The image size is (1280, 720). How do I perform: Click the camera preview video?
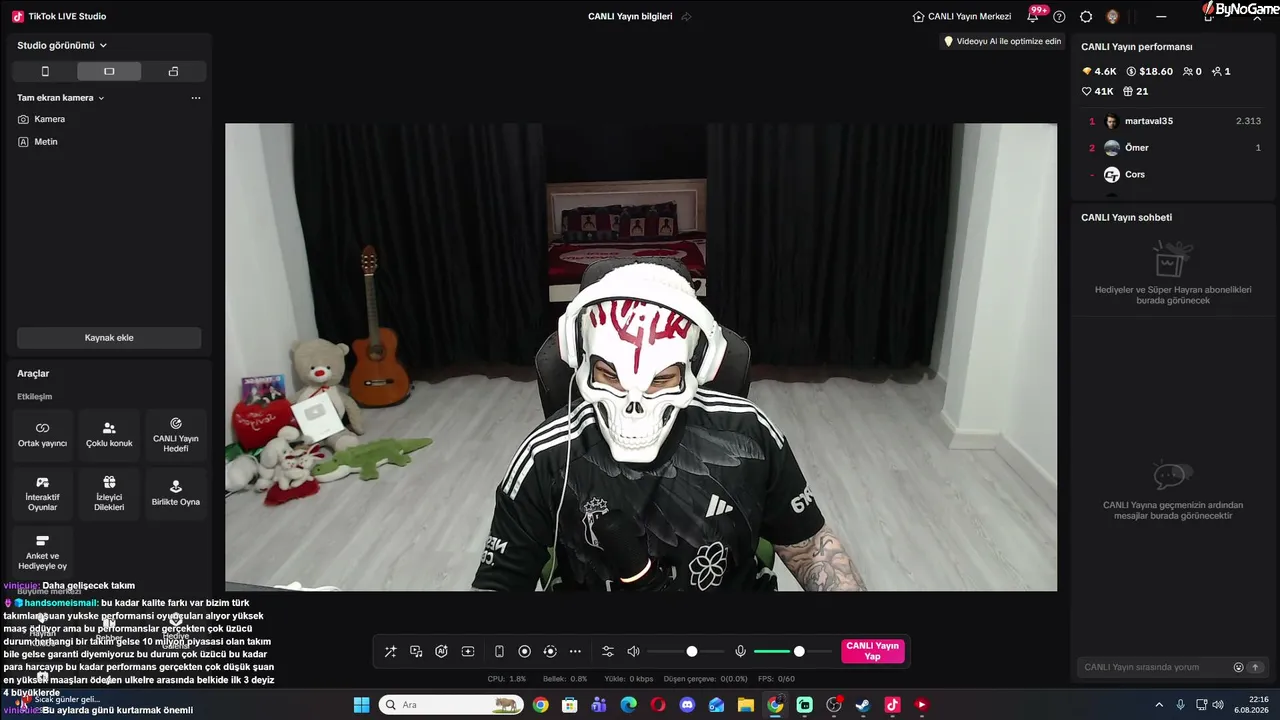click(x=641, y=357)
